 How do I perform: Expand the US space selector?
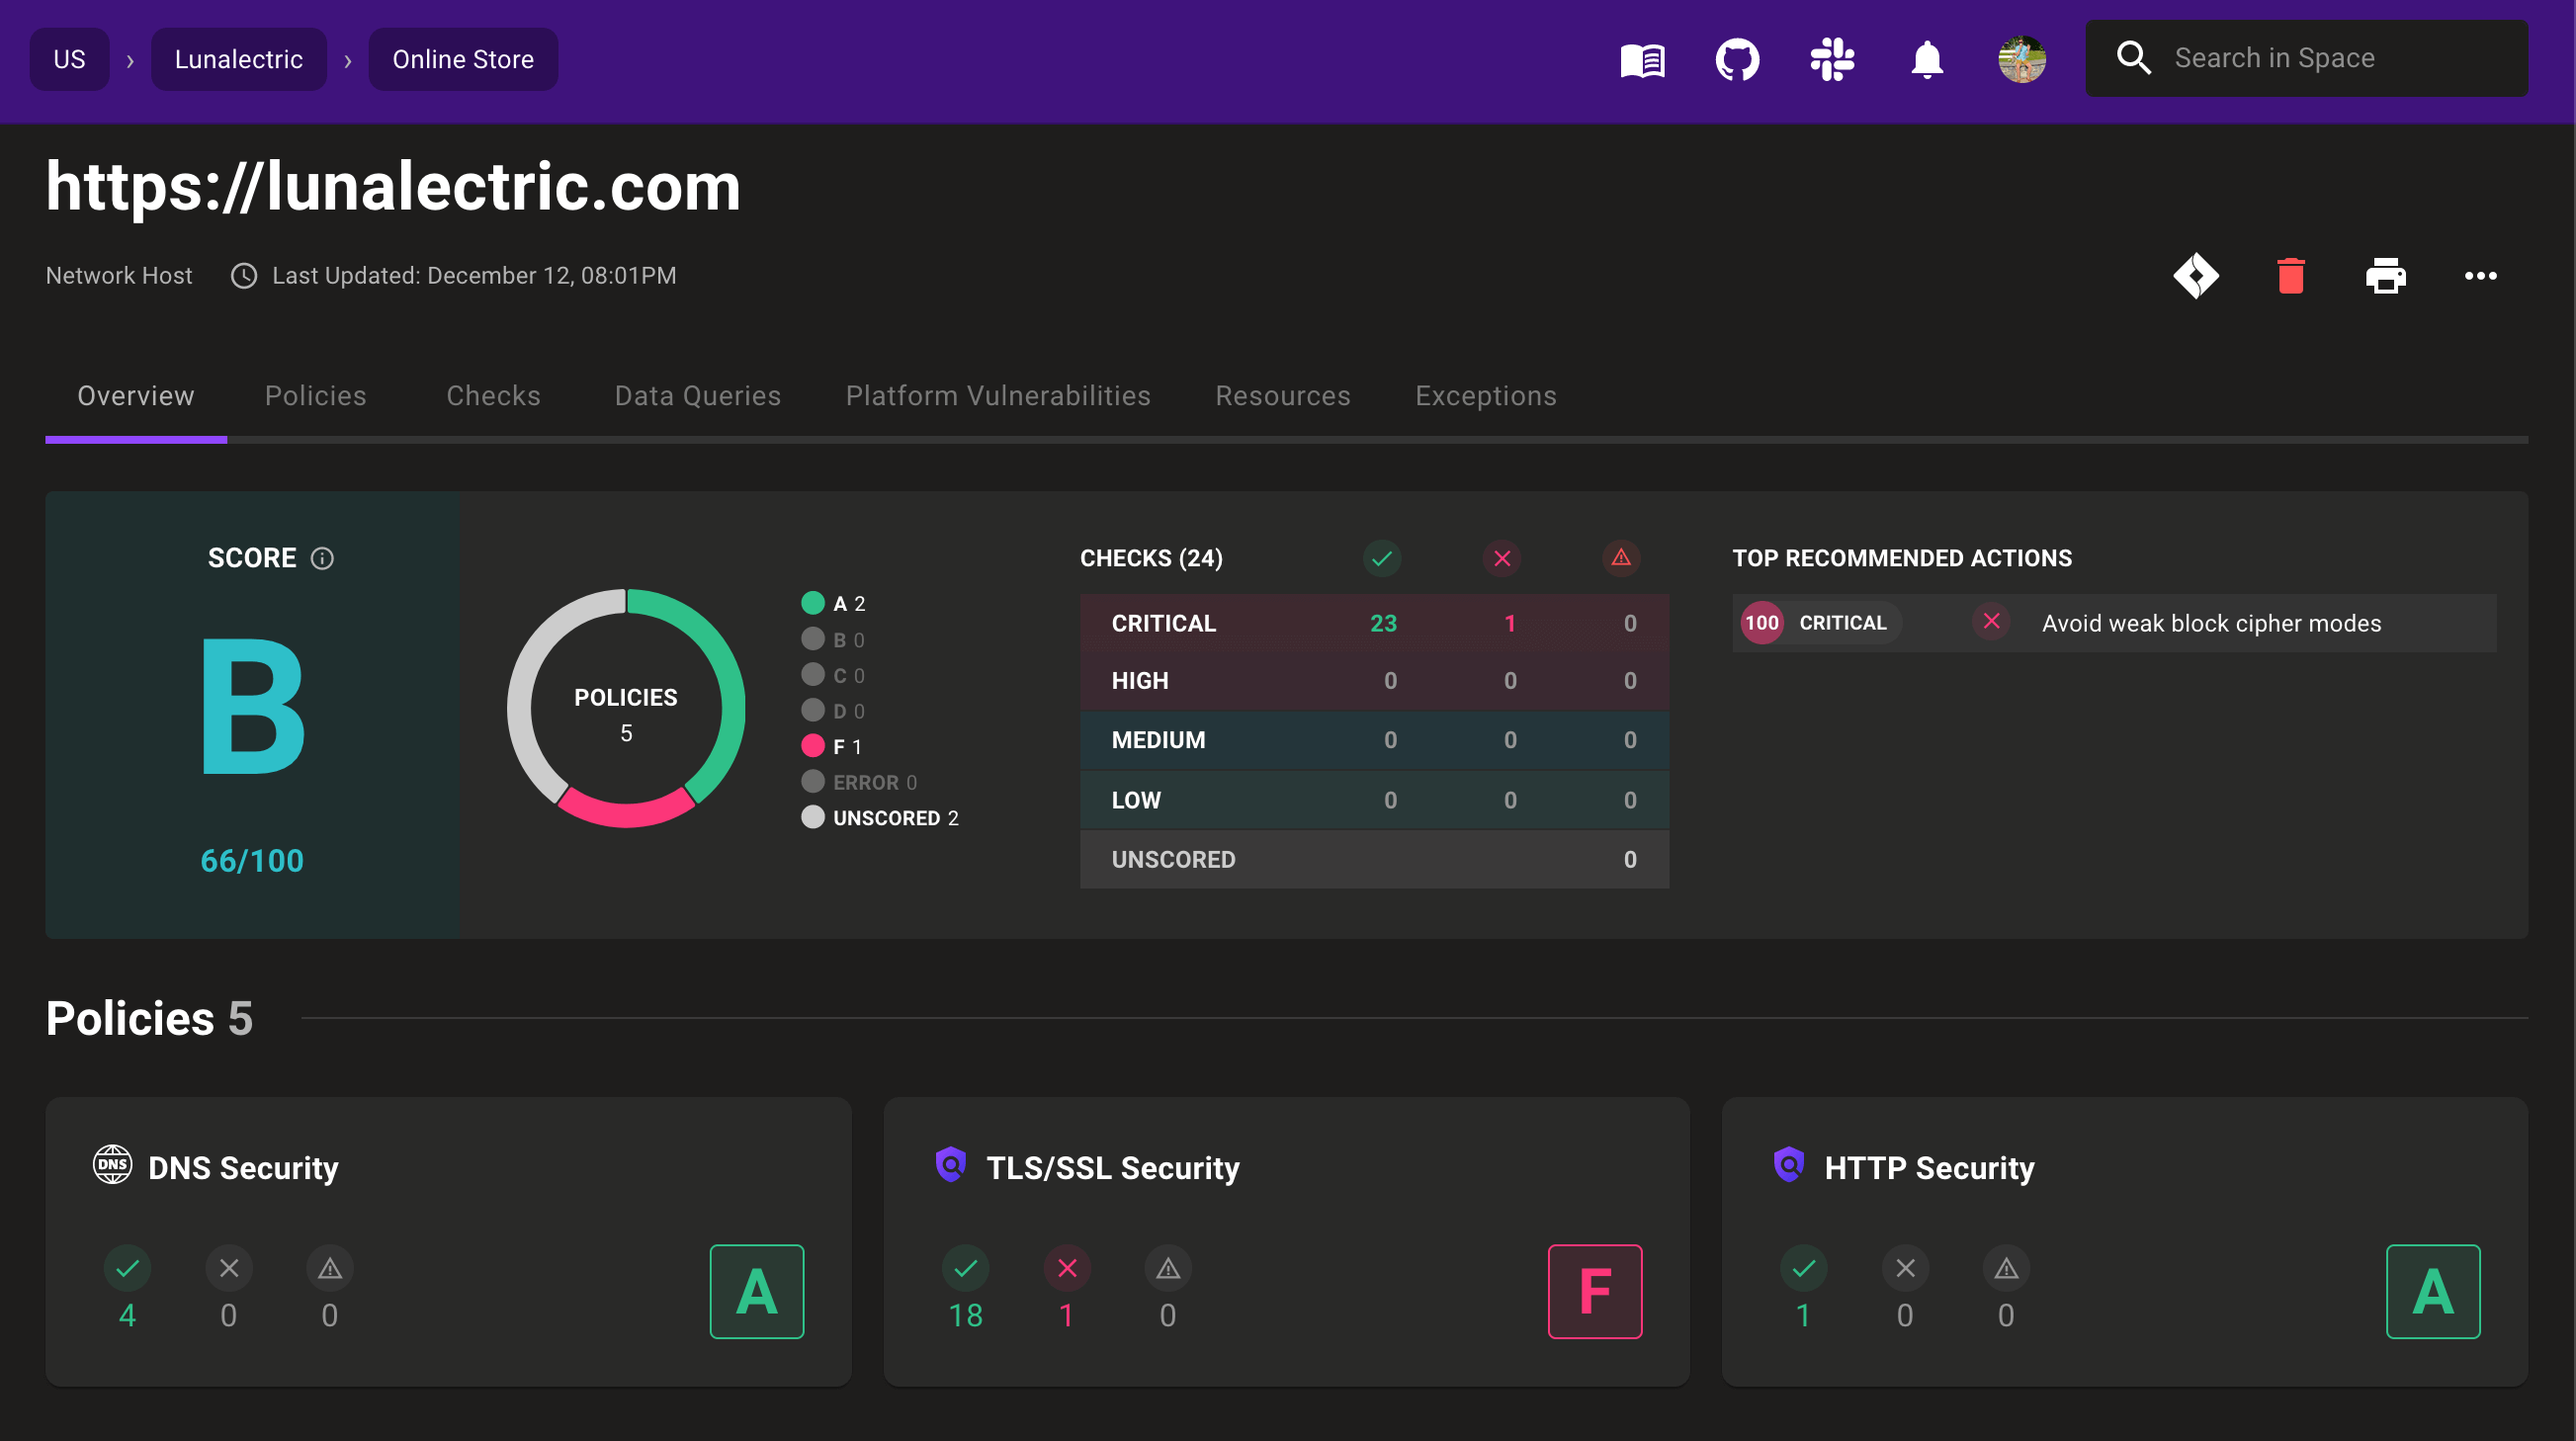point(69,59)
